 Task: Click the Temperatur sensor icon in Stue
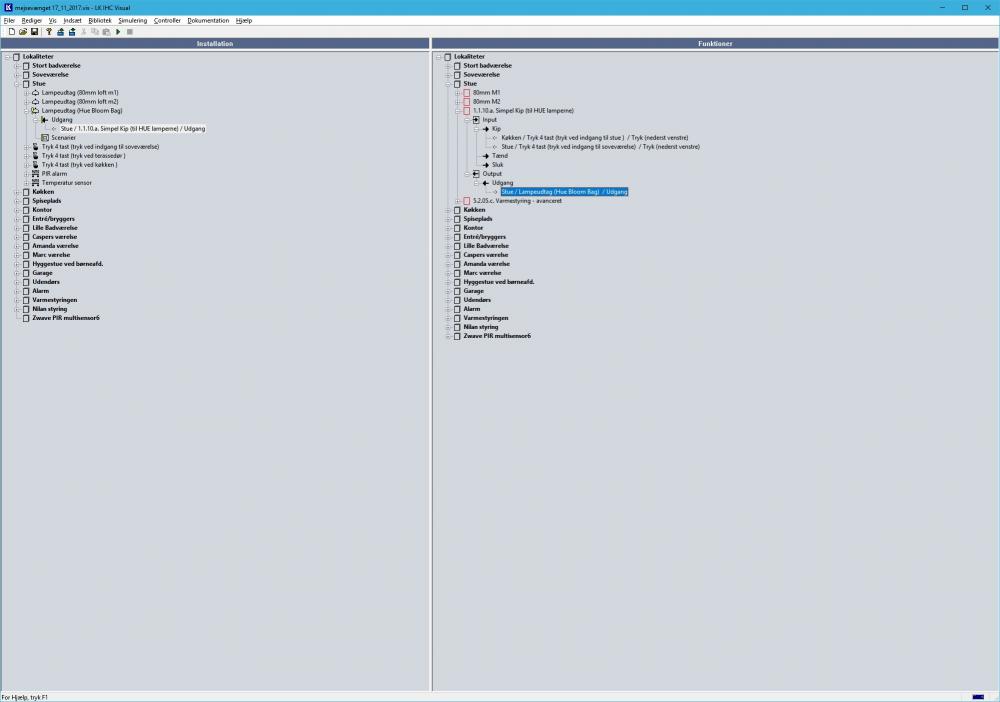35,183
